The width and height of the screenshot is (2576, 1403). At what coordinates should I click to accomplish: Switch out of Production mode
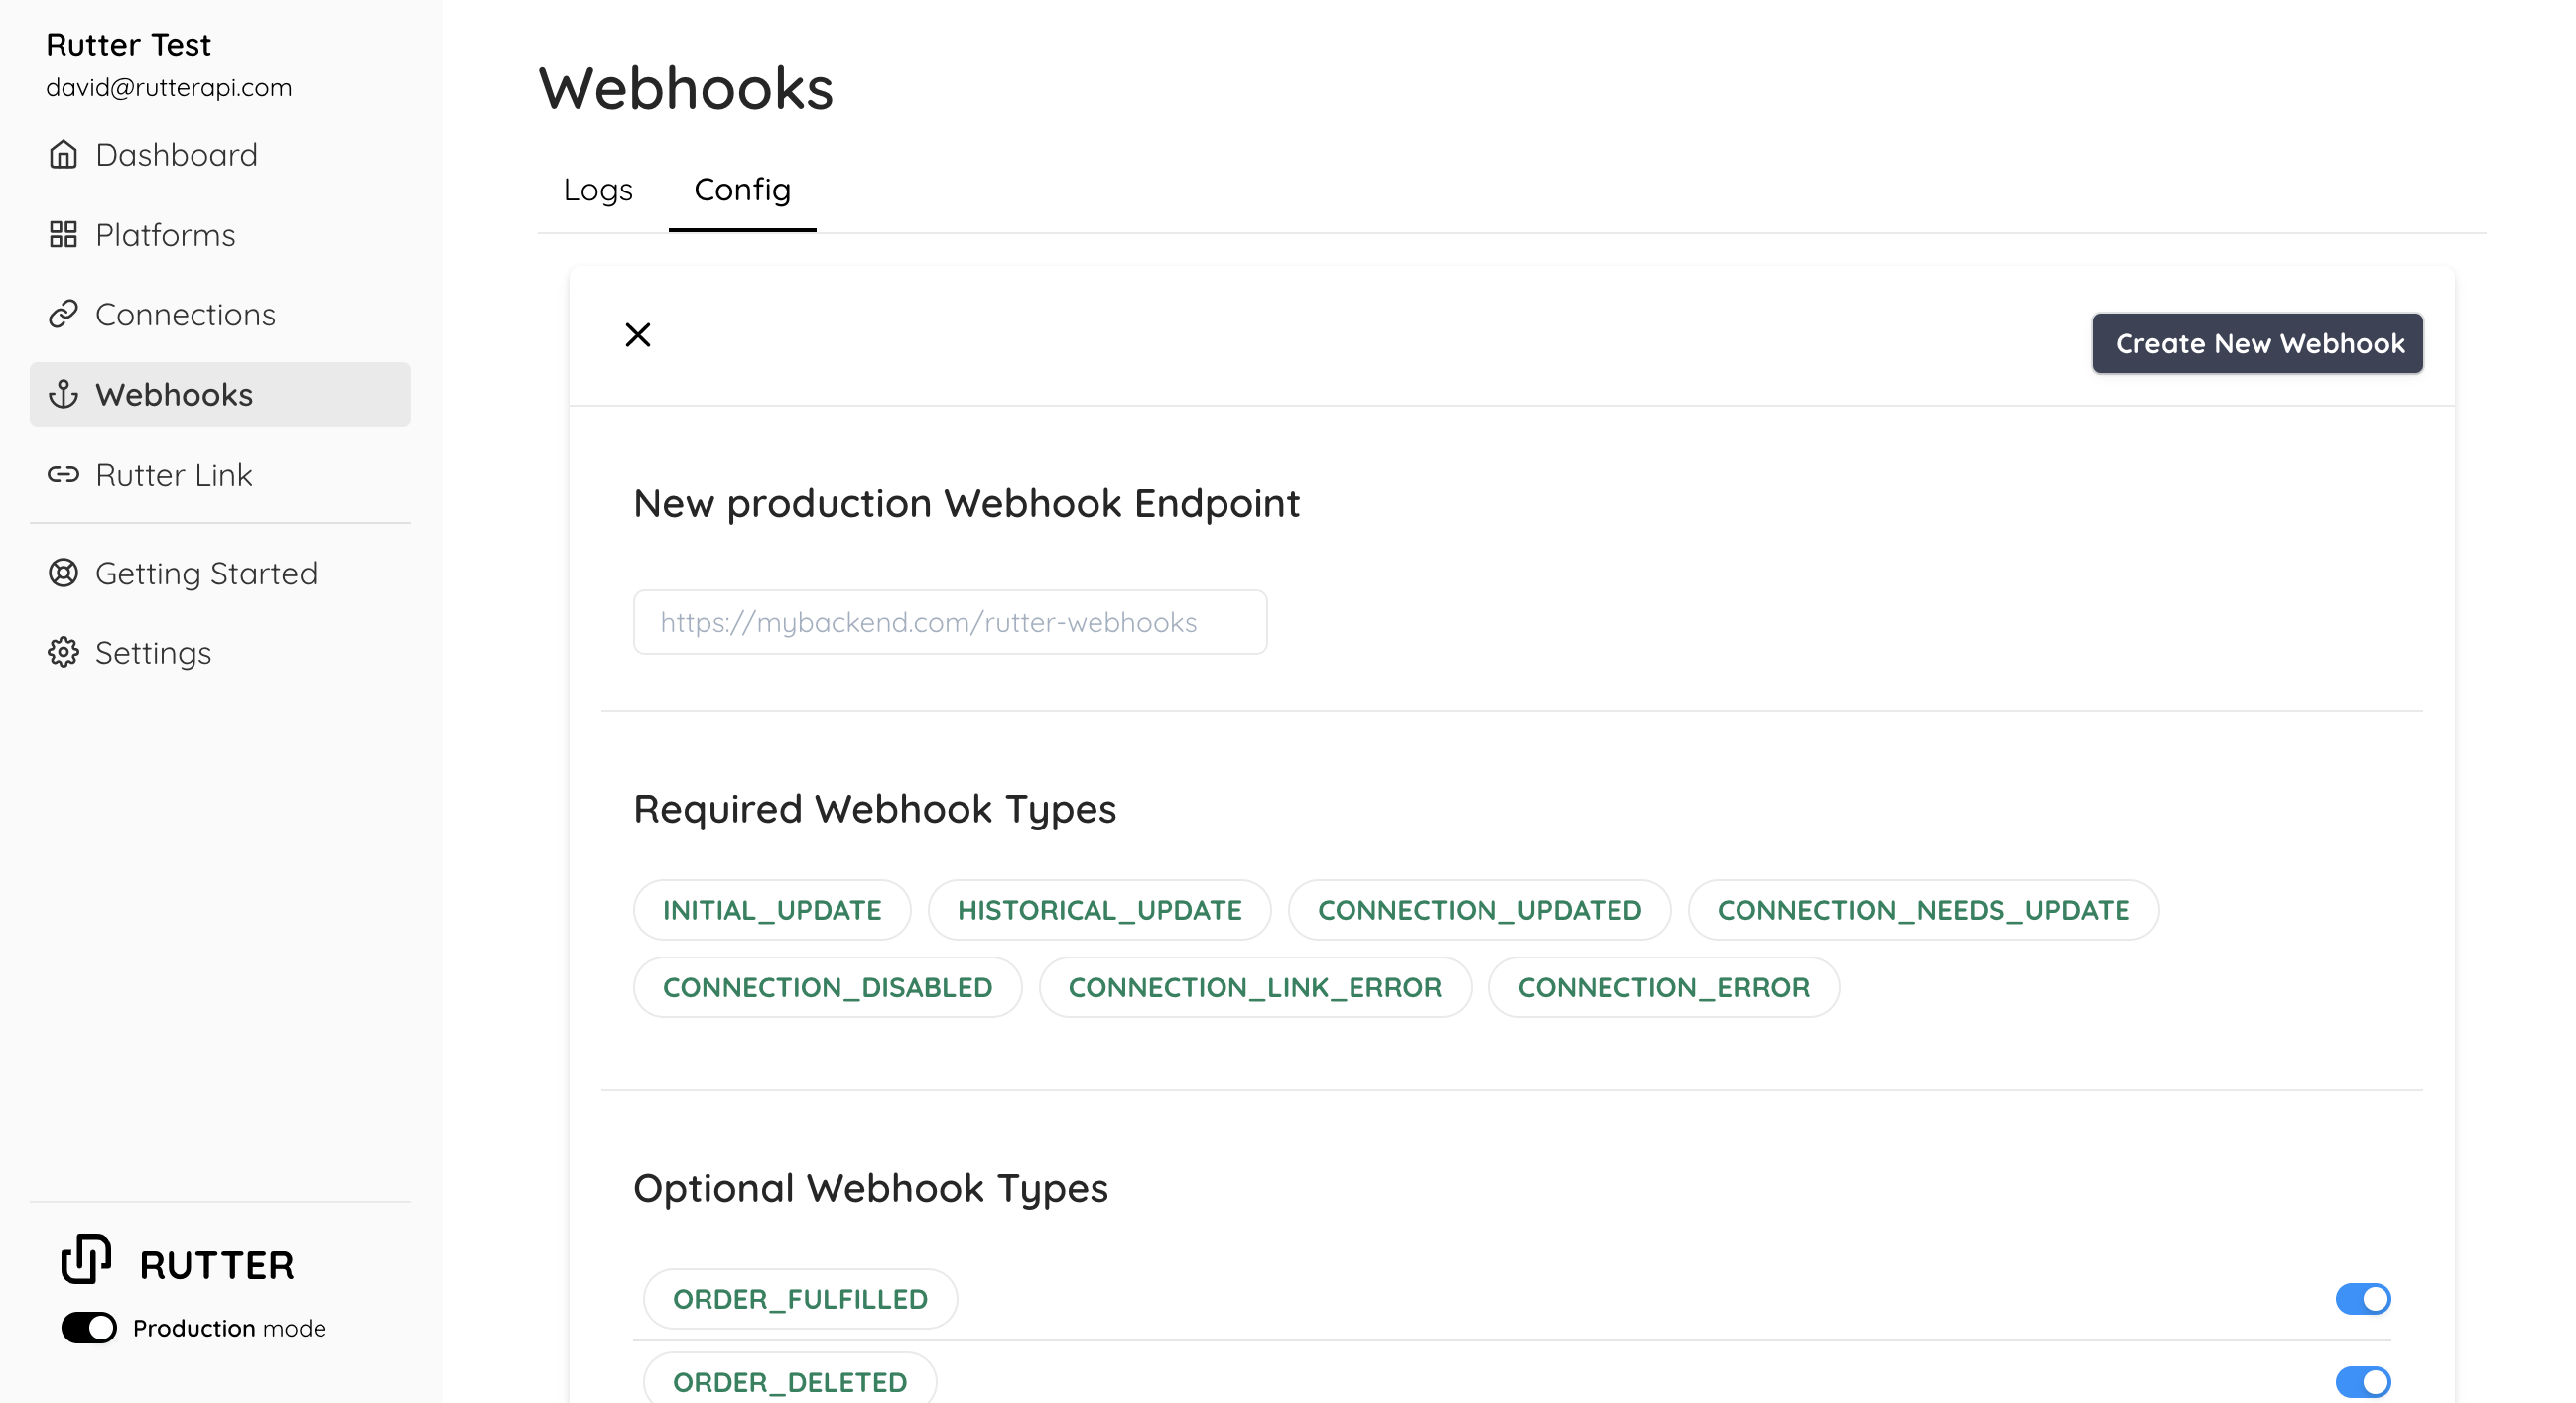coord(88,1328)
